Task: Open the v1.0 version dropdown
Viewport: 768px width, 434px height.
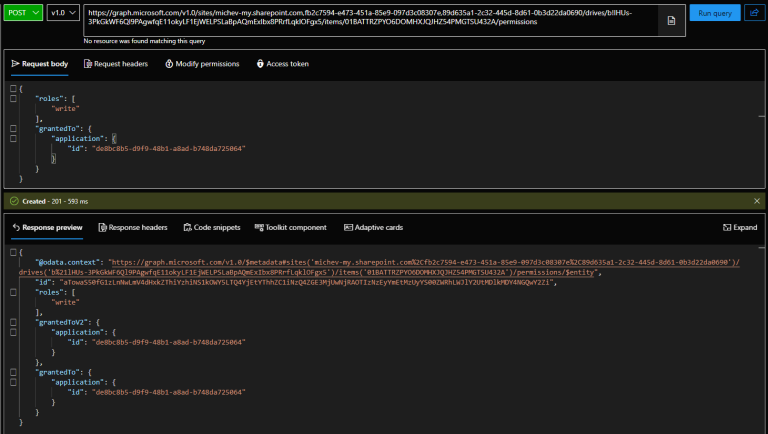Action: (x=63, y=13)
